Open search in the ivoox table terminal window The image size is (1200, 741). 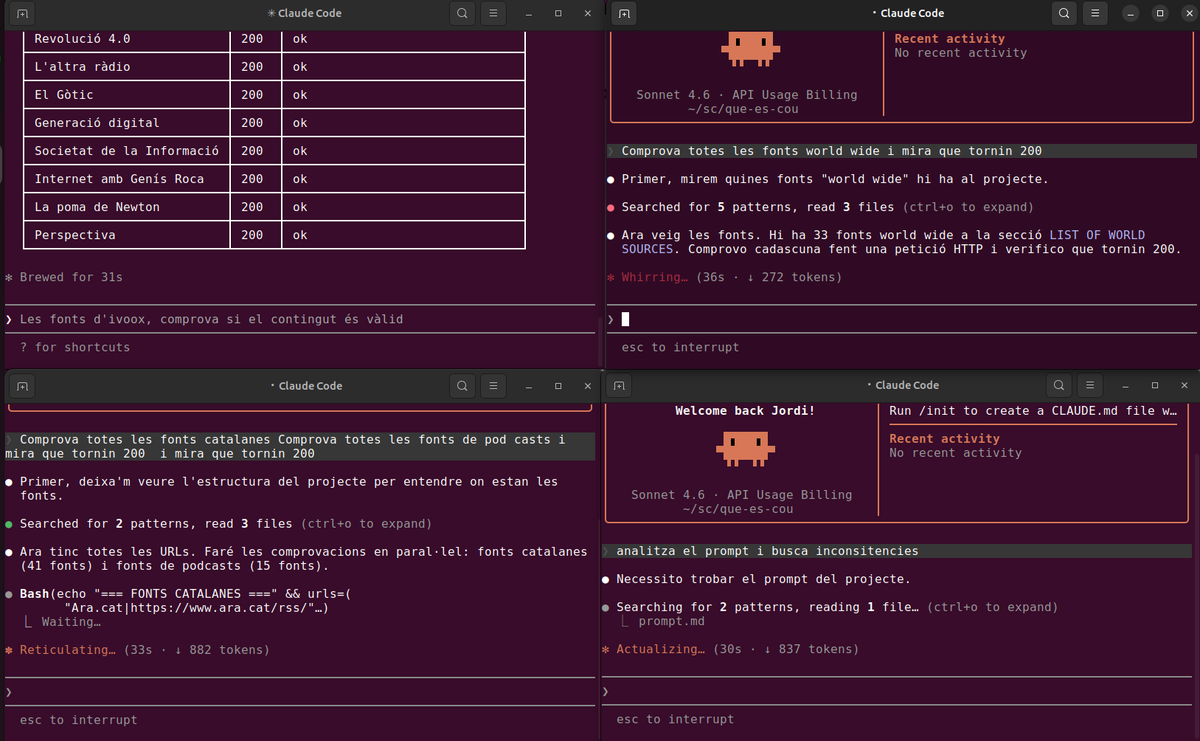point(461,14)
